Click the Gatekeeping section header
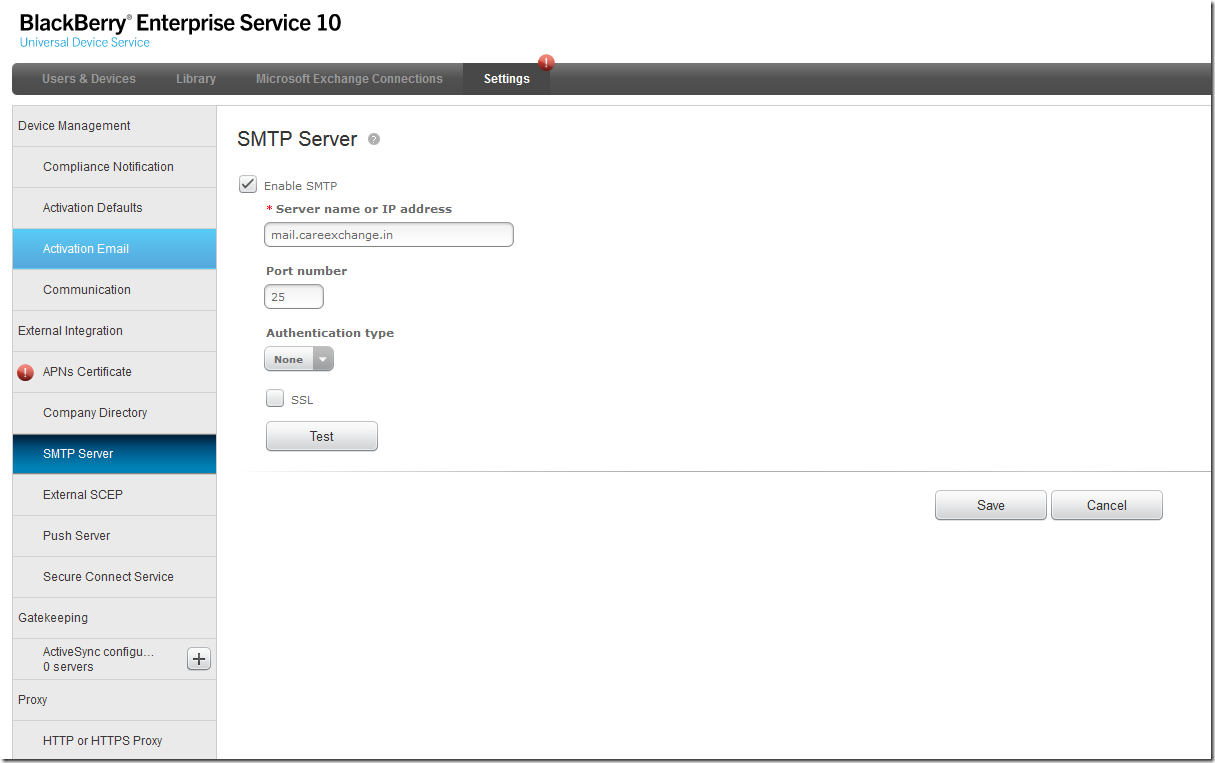The height and width of the screenshot is (763, 1215). tap(114, 618)
